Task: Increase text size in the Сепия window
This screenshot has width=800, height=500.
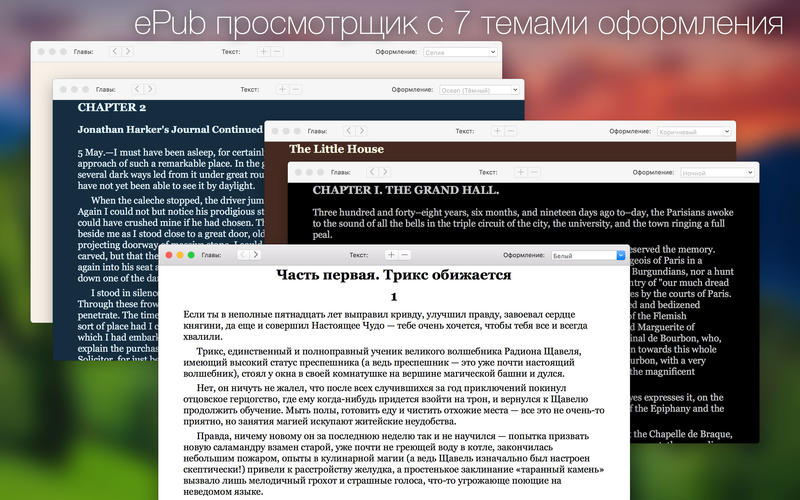Action: click(263, 52)
